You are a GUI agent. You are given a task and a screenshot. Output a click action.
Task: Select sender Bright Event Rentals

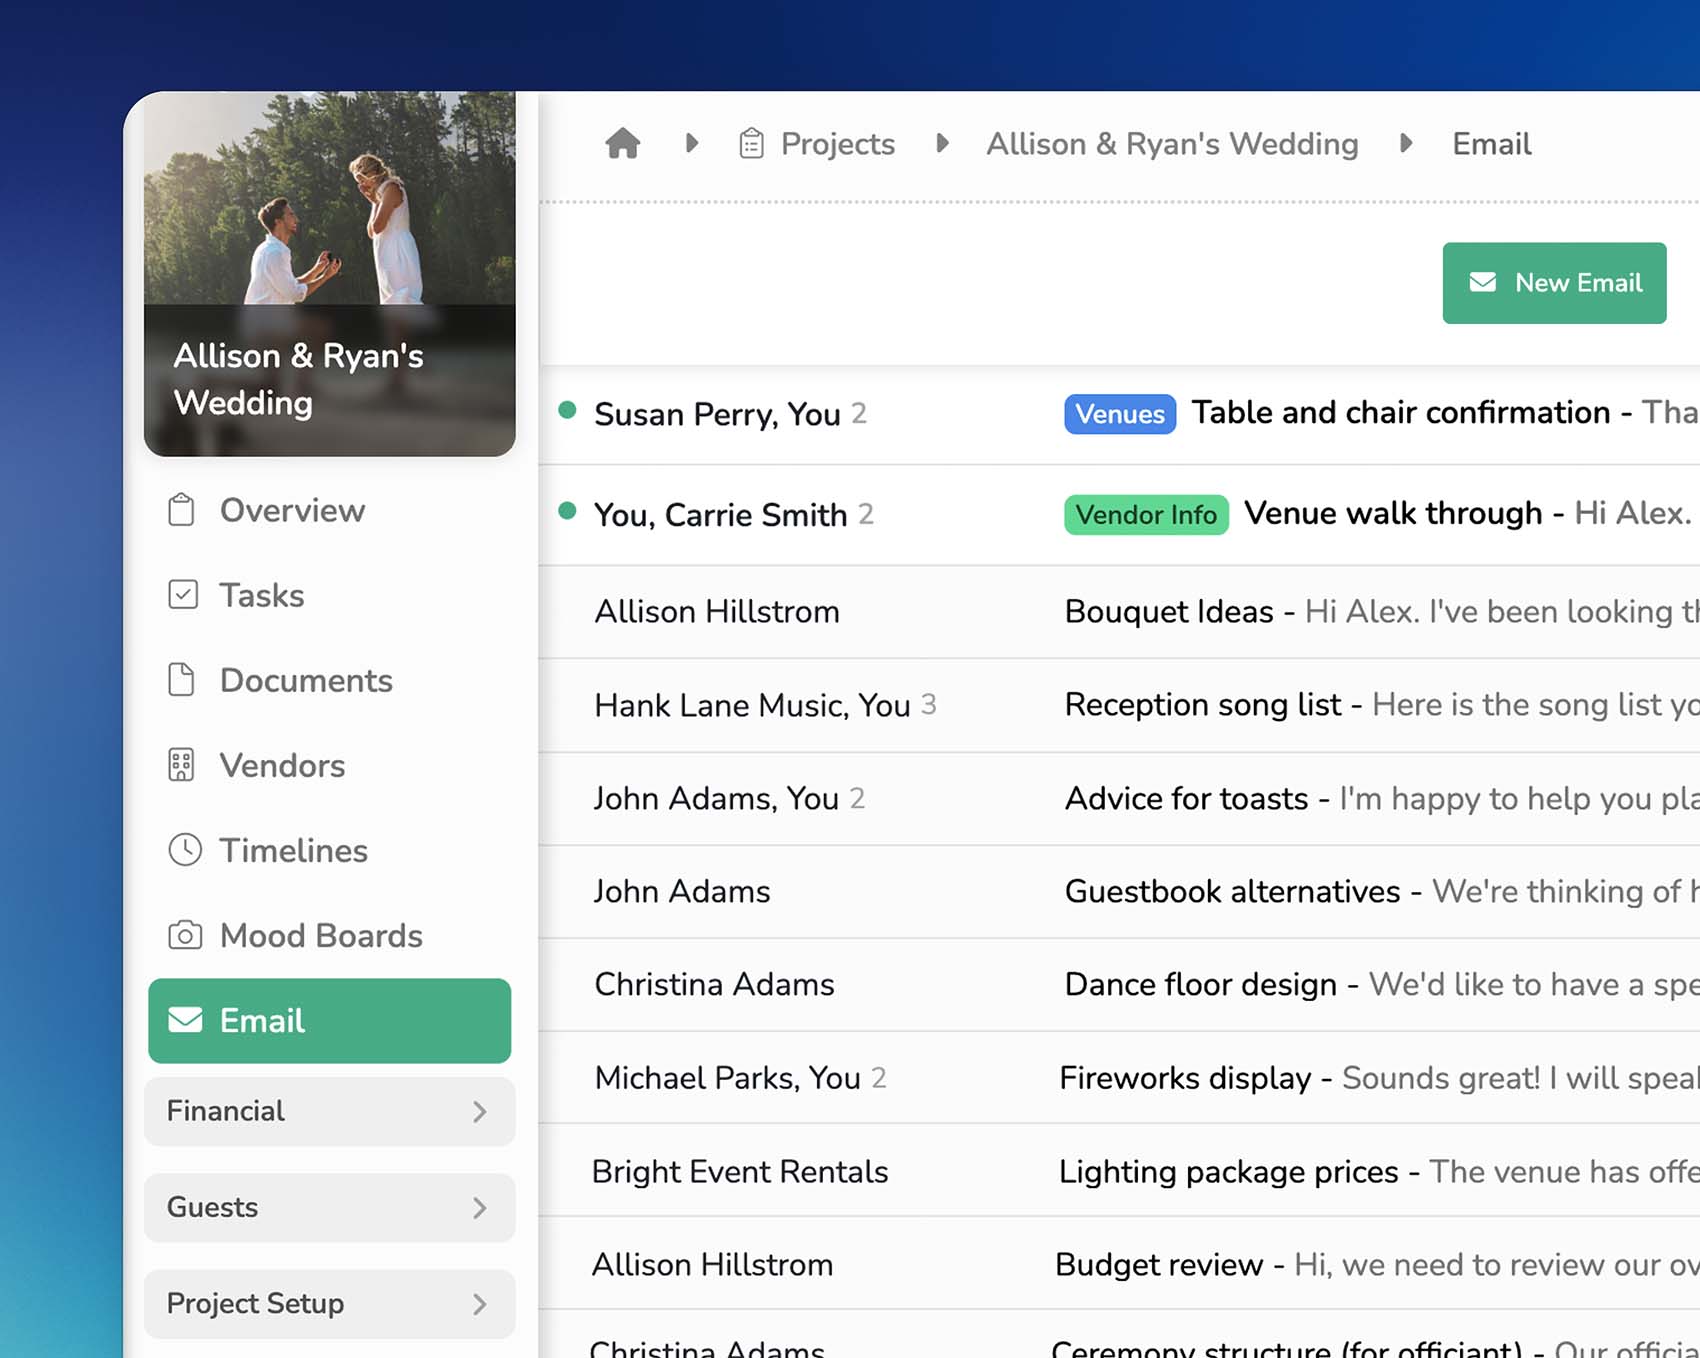(740, 1171)
